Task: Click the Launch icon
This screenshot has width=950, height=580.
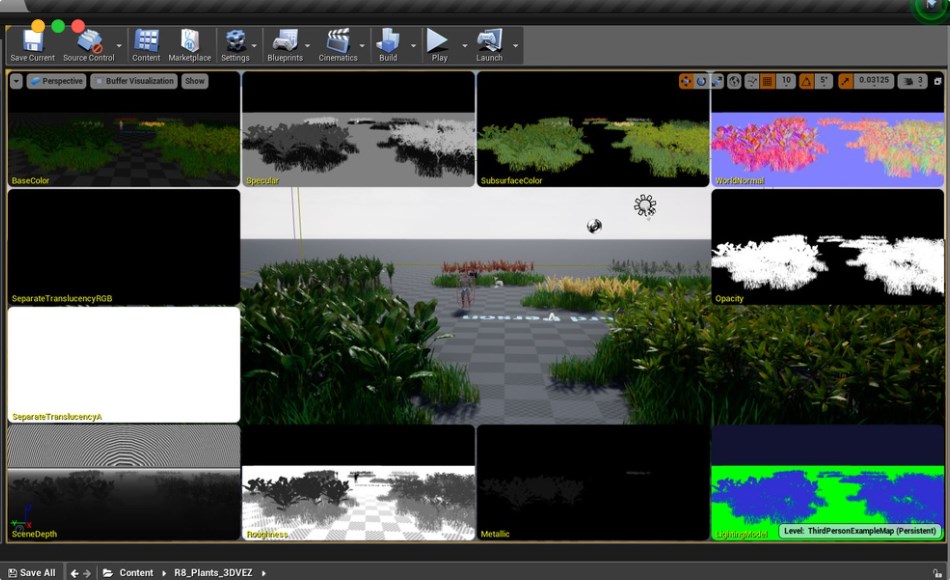Action: (489, 40)
